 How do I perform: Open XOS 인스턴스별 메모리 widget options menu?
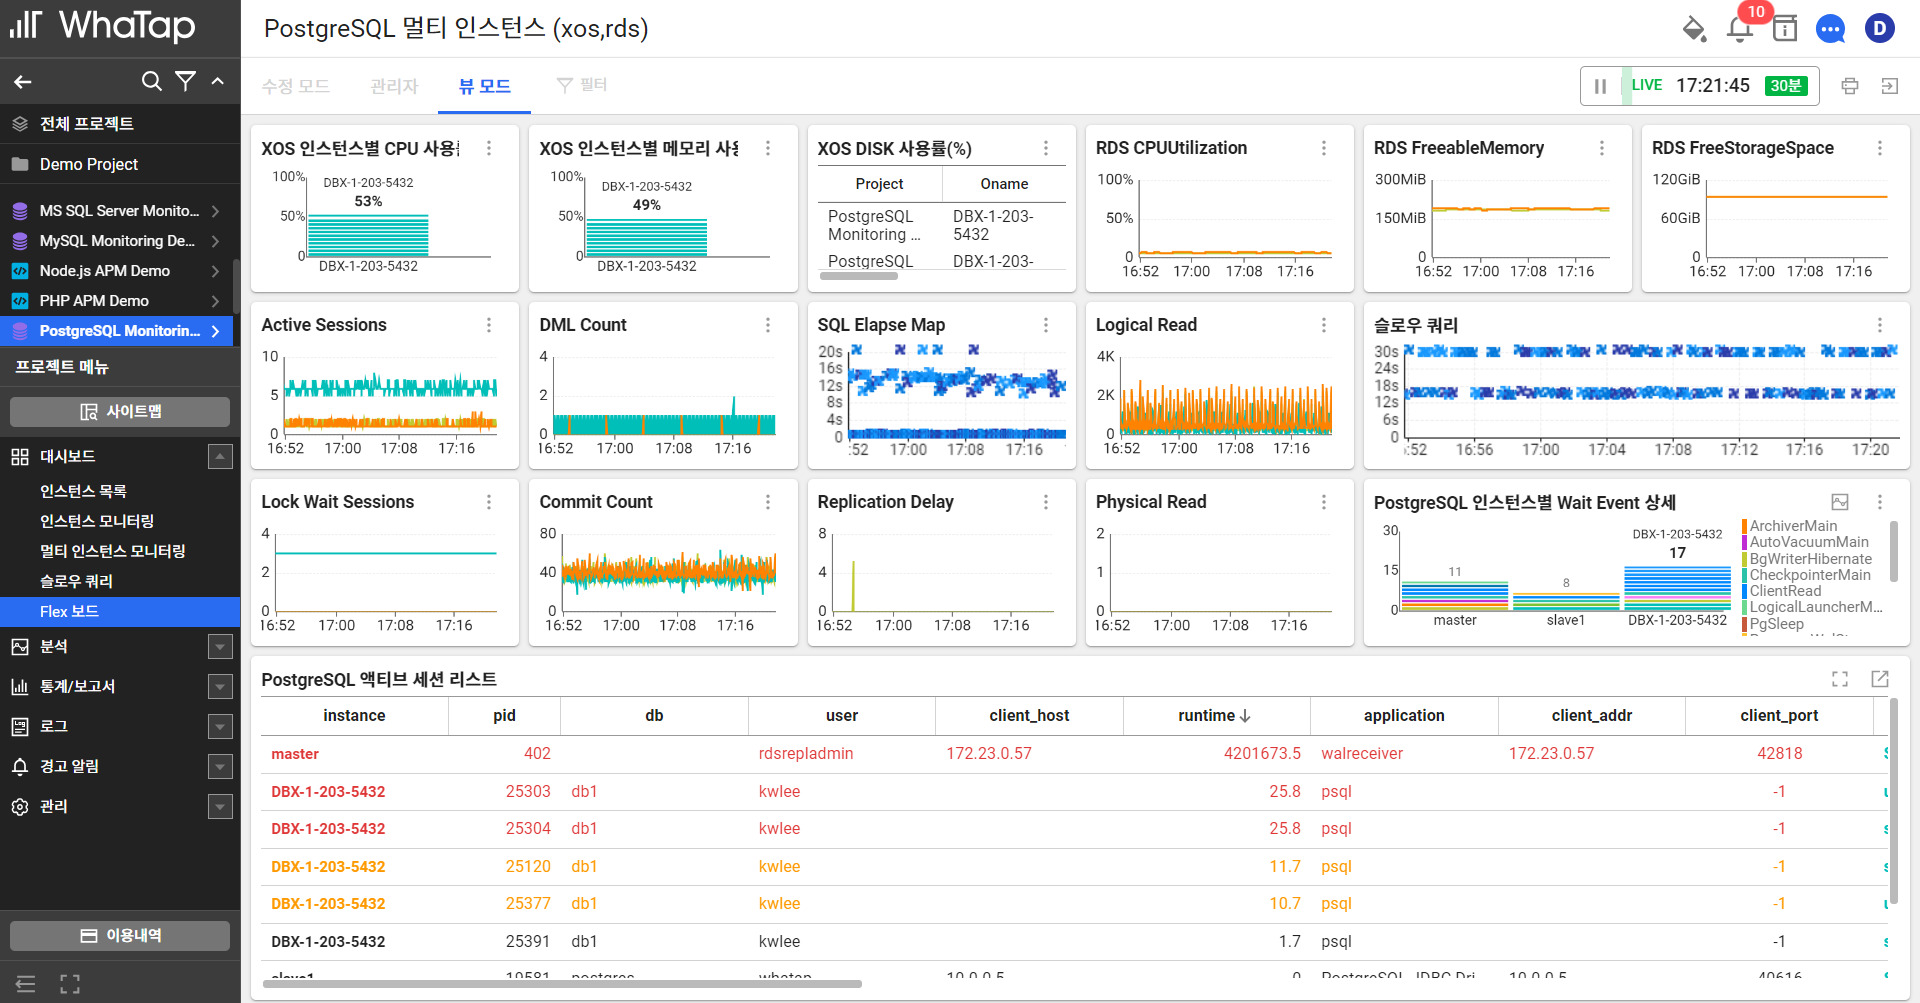(768, 148)
